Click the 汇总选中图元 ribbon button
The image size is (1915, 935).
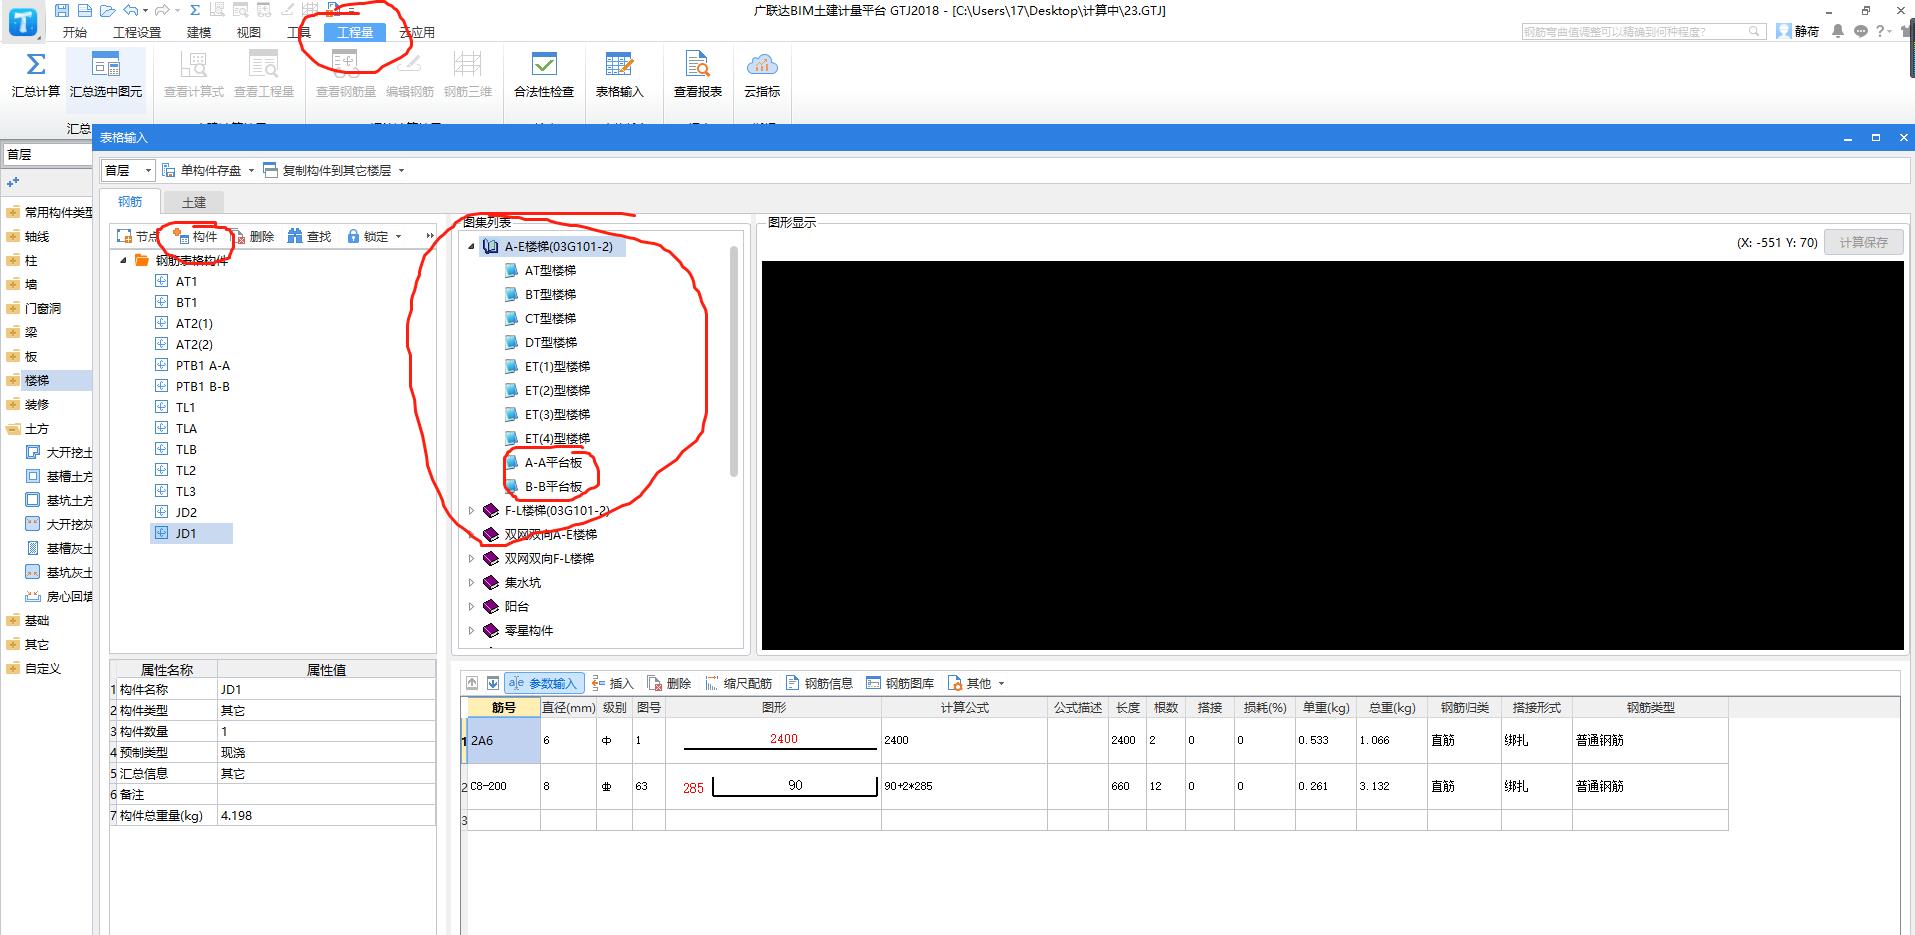pos(106,76)
